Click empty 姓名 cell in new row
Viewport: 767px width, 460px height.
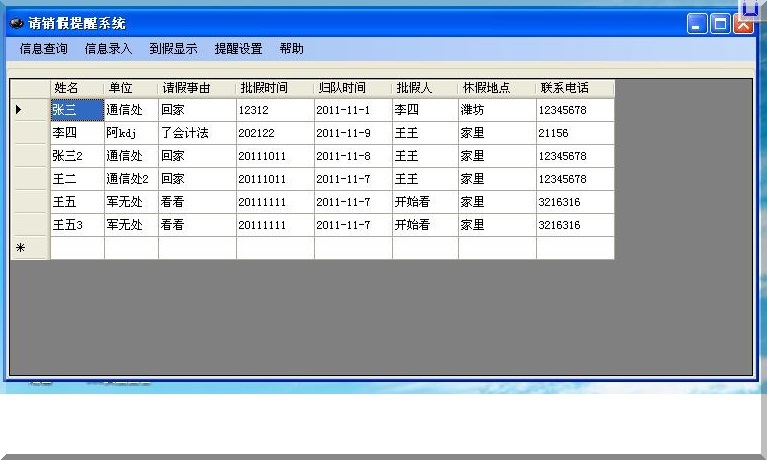[77, 248]
